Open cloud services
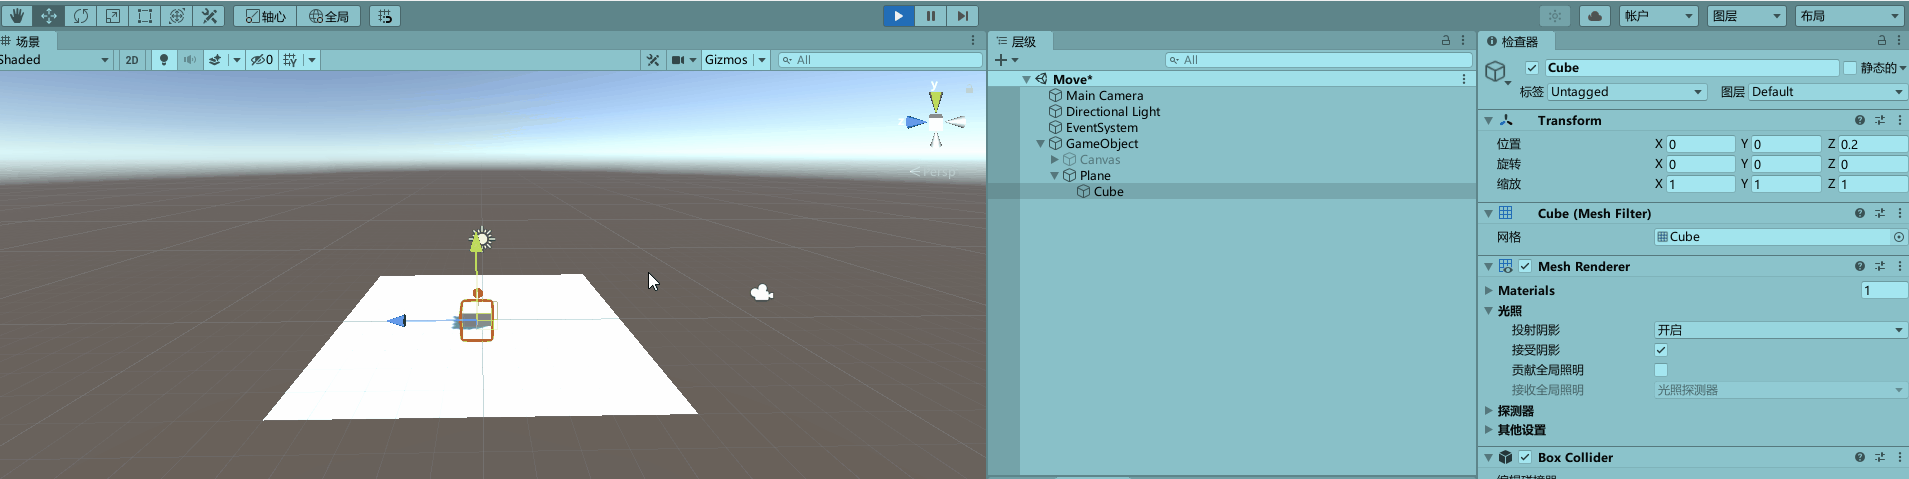The height and width of the screenshot is (479, 1909). (x=1595, y=16)
